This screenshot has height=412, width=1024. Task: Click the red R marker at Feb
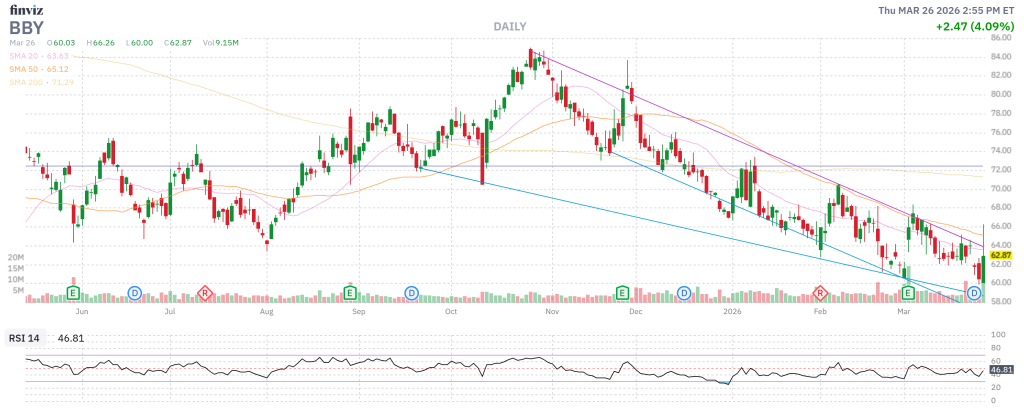[x=820, y=292]
